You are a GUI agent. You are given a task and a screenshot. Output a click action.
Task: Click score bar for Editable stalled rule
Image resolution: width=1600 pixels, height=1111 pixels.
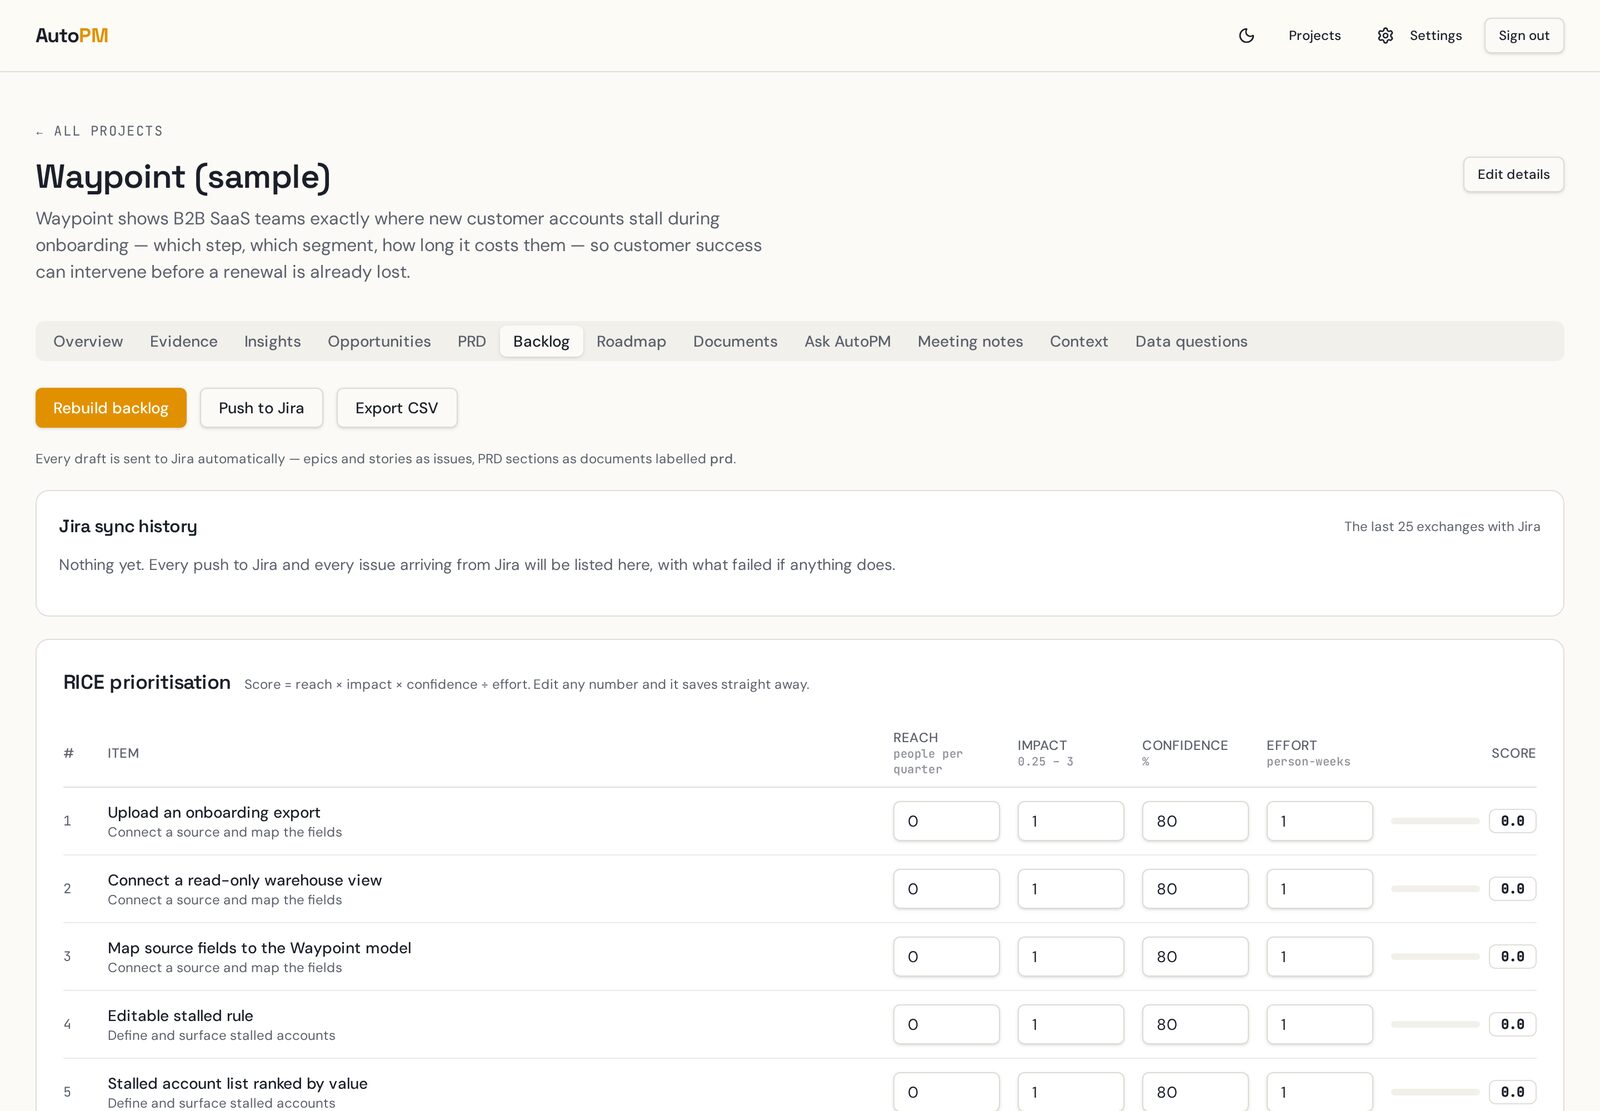1435,1025
